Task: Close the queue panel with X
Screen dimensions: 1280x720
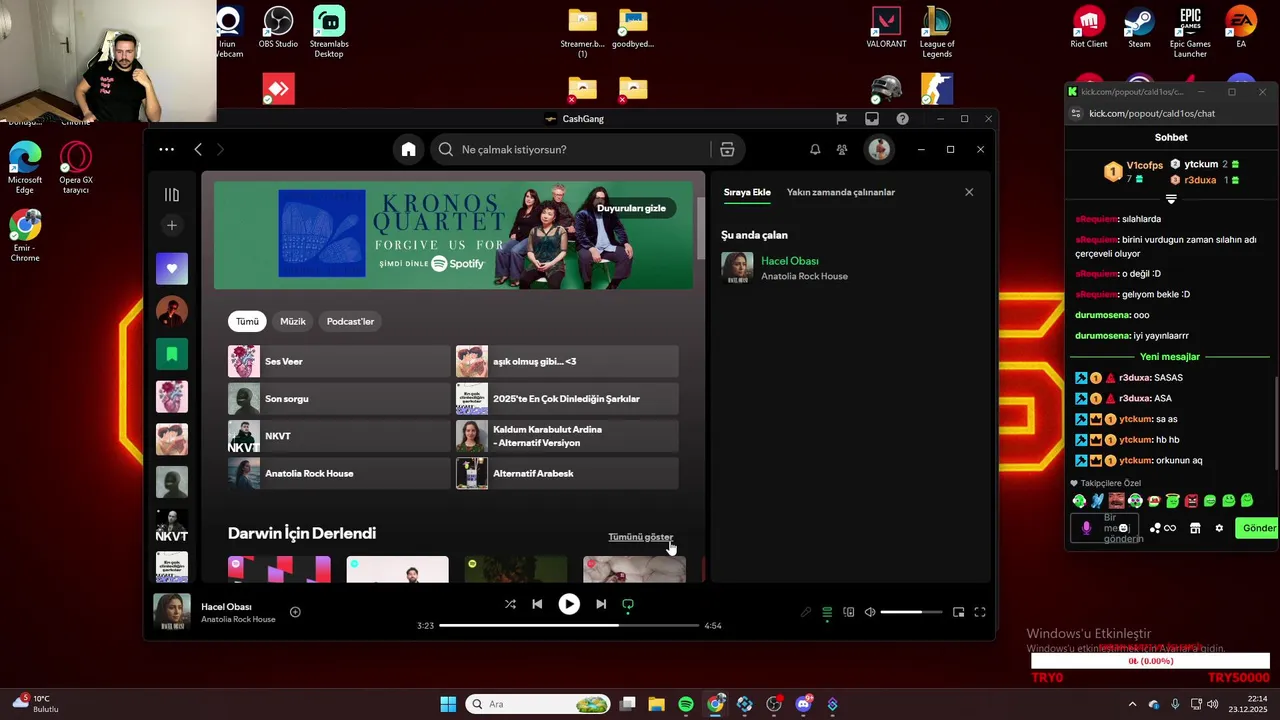Action: (x=969, y=192)
